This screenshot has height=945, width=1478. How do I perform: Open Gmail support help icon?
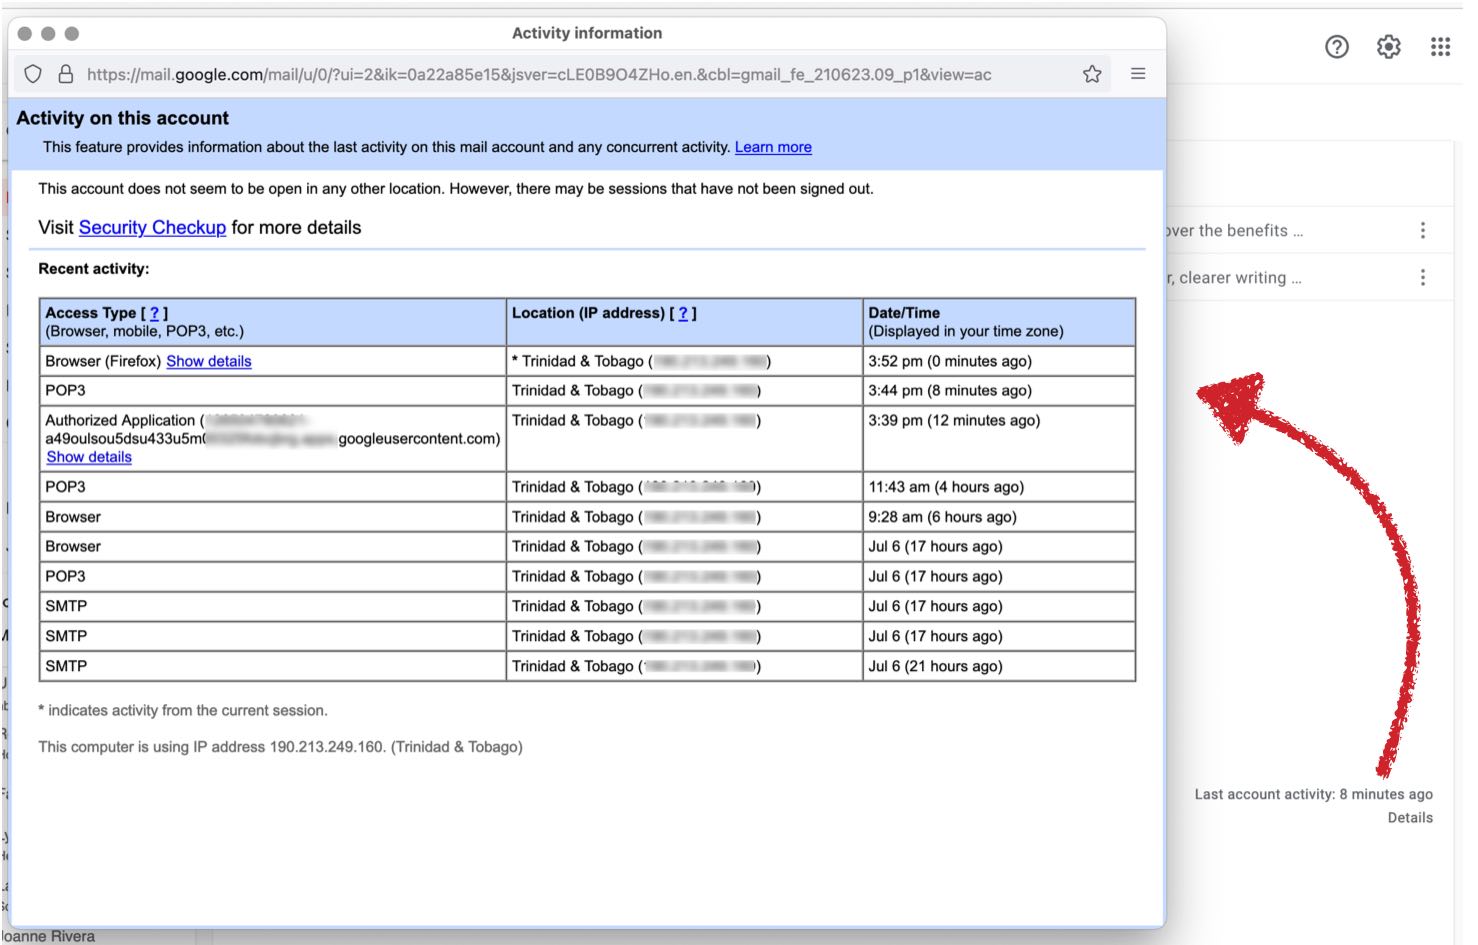coord(1336,47)
